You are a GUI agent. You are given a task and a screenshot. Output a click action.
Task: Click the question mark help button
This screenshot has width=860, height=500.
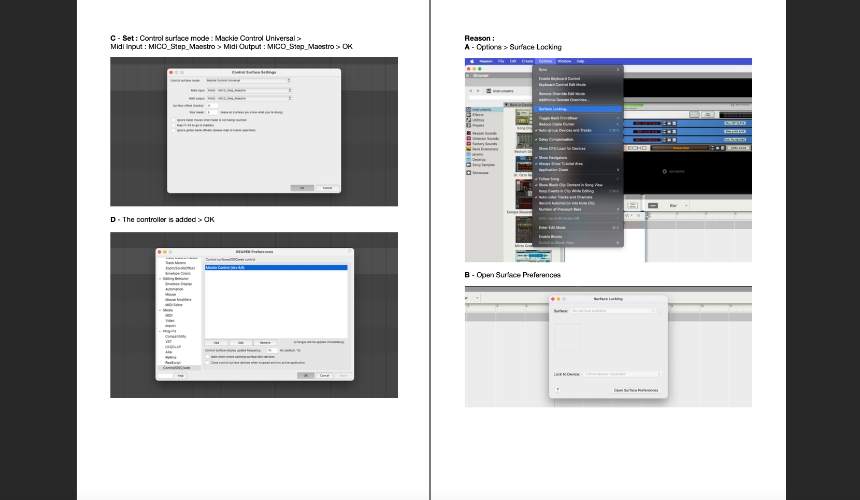coord(557,390)
